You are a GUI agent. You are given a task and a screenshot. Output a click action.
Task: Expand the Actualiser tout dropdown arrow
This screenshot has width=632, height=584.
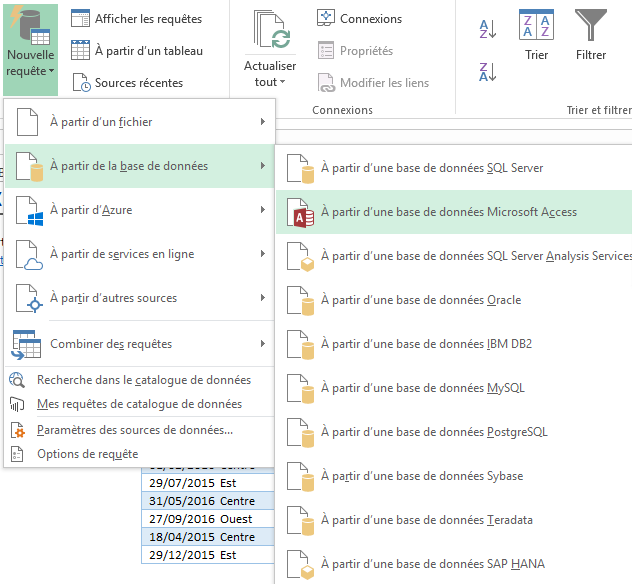283,82
